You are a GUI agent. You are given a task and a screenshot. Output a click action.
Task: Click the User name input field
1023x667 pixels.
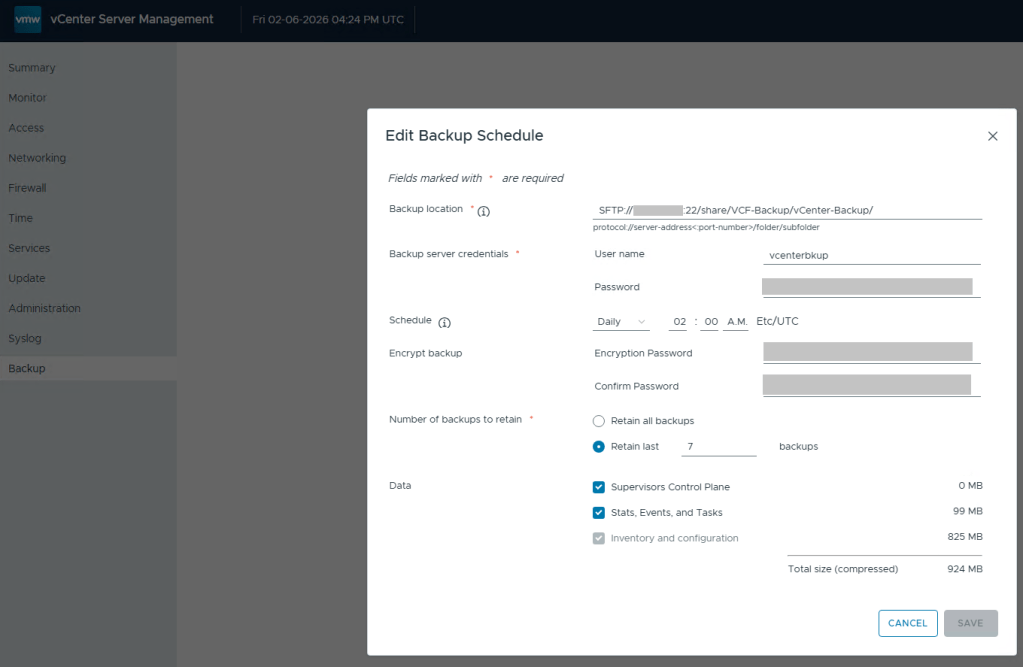[x=870, y=255]
